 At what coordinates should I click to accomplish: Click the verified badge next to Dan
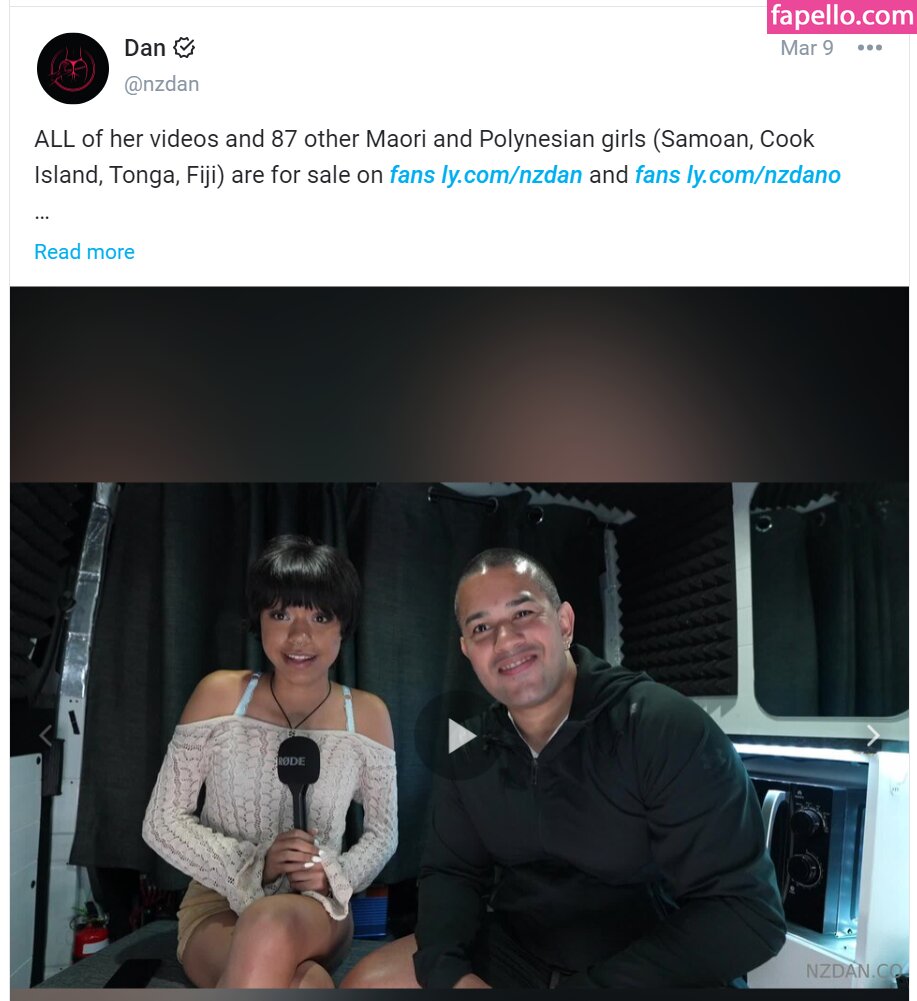click(185, 48)
